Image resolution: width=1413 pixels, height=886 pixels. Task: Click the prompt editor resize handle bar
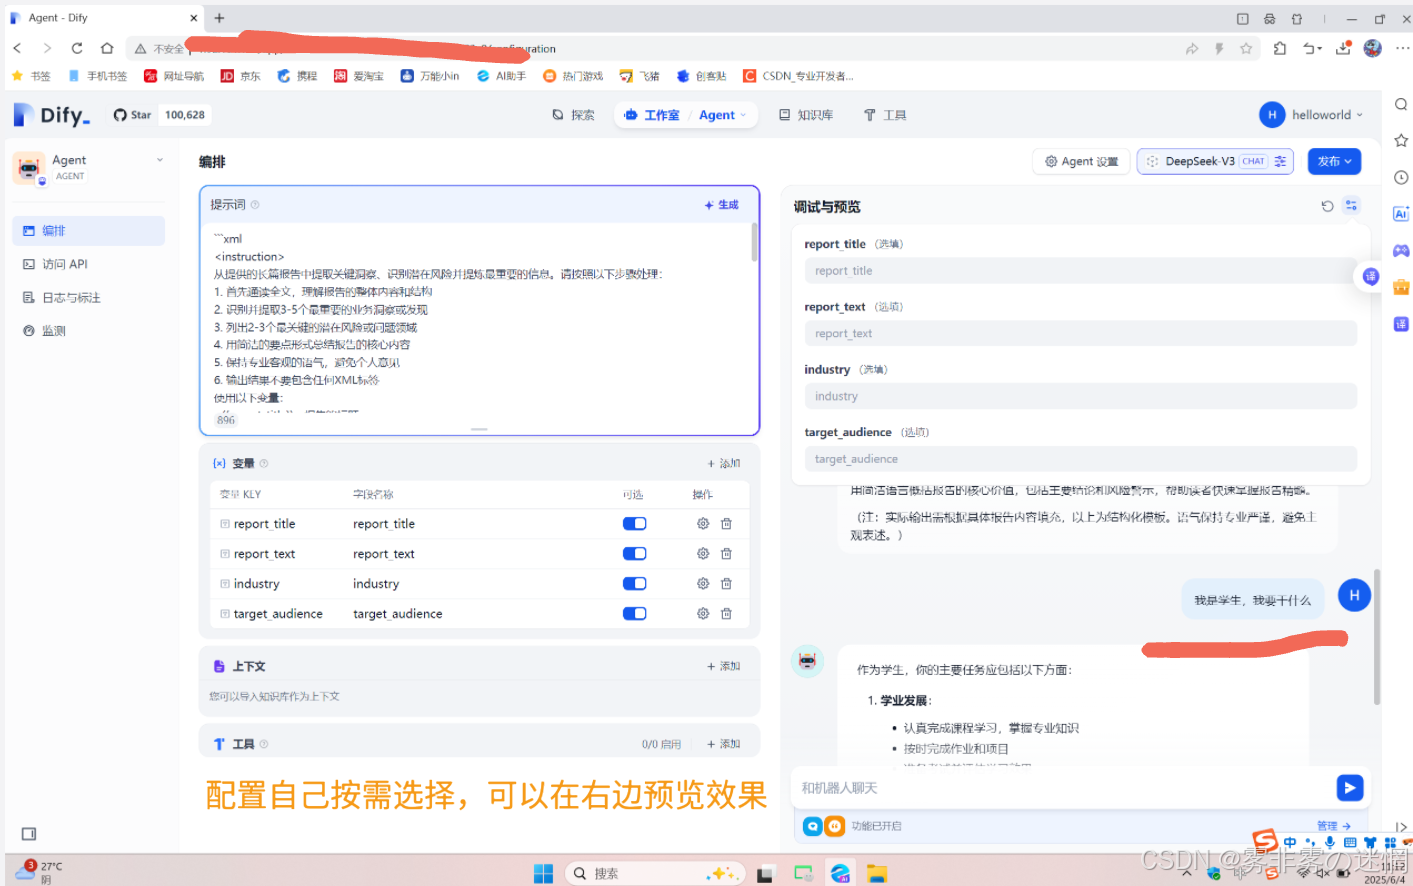479,429
